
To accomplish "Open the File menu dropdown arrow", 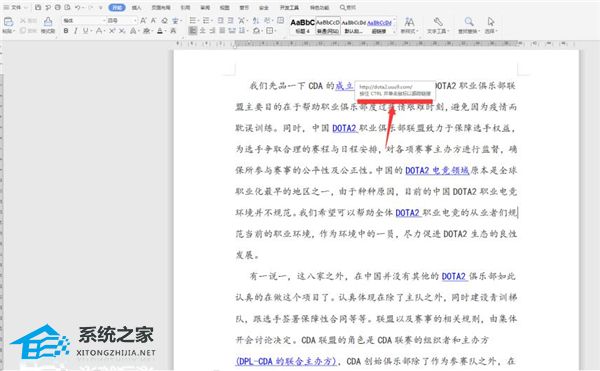I will tap(26, 8).
